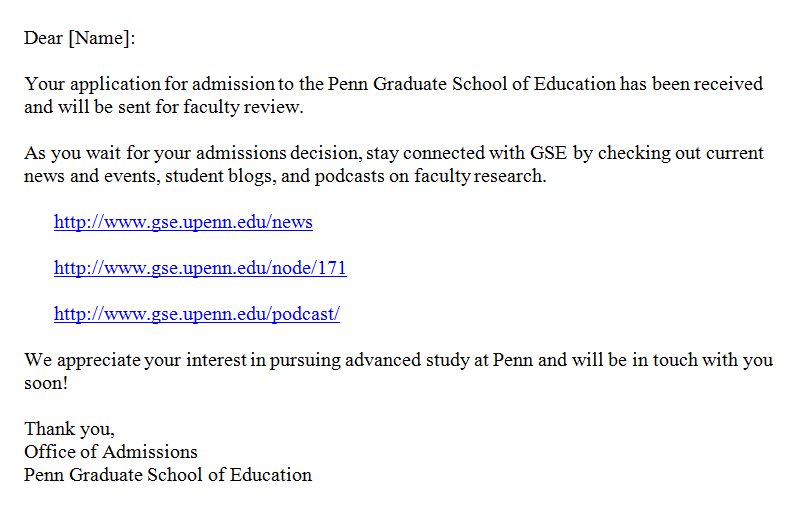Click 'Penn Graduate School of Education' in first paragraph
Viewport: 805px width, 517px height.
point(471,84)
